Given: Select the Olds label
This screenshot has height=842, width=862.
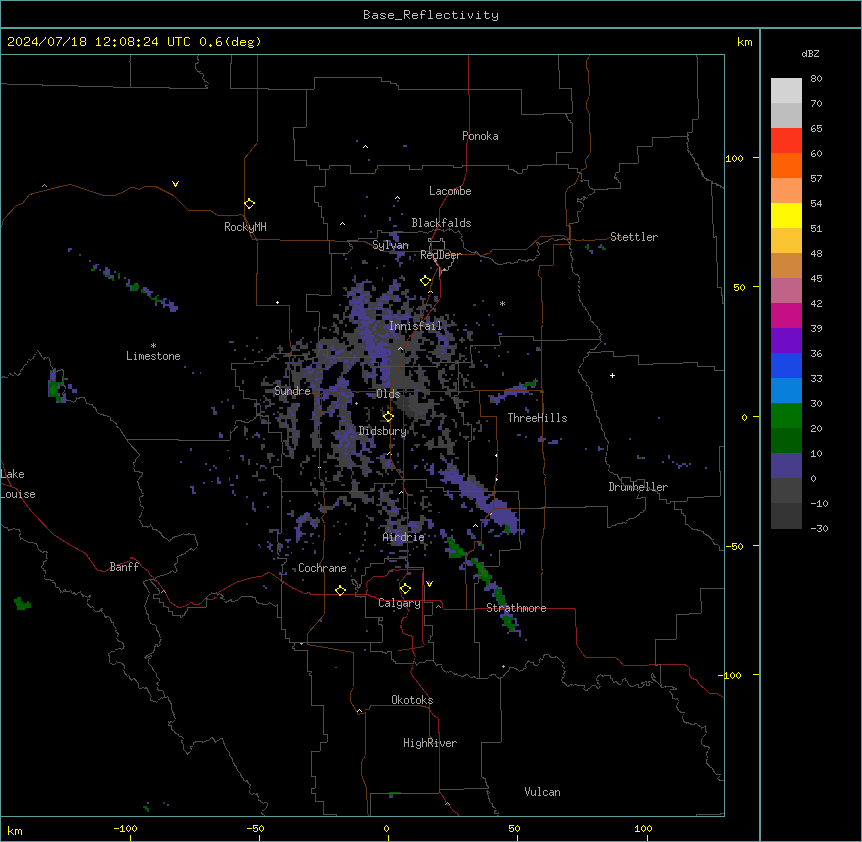Looking at the screenshot, I should coord(388,394).
